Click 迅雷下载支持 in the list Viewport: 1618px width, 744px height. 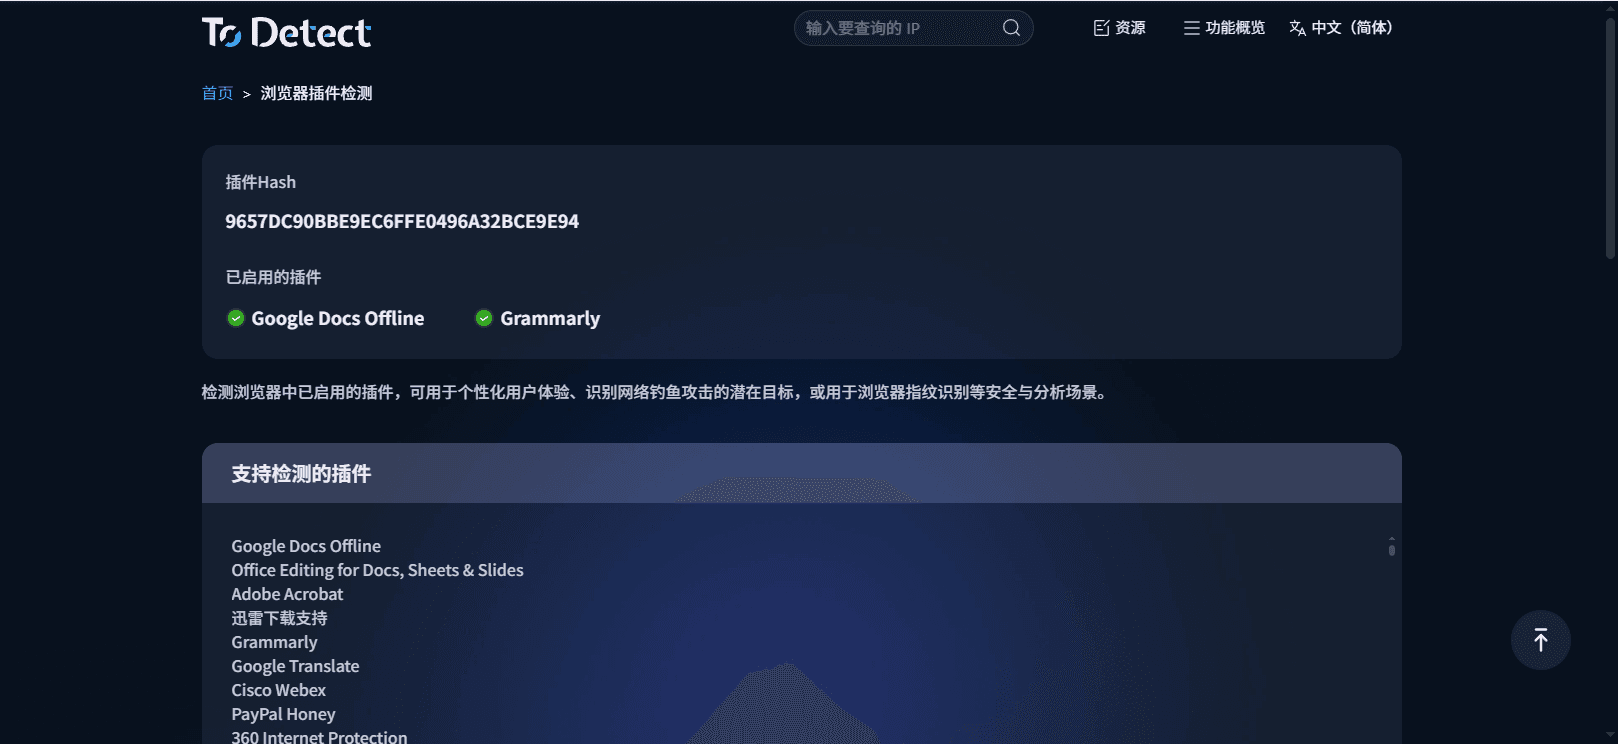click(x=279, y=618)
